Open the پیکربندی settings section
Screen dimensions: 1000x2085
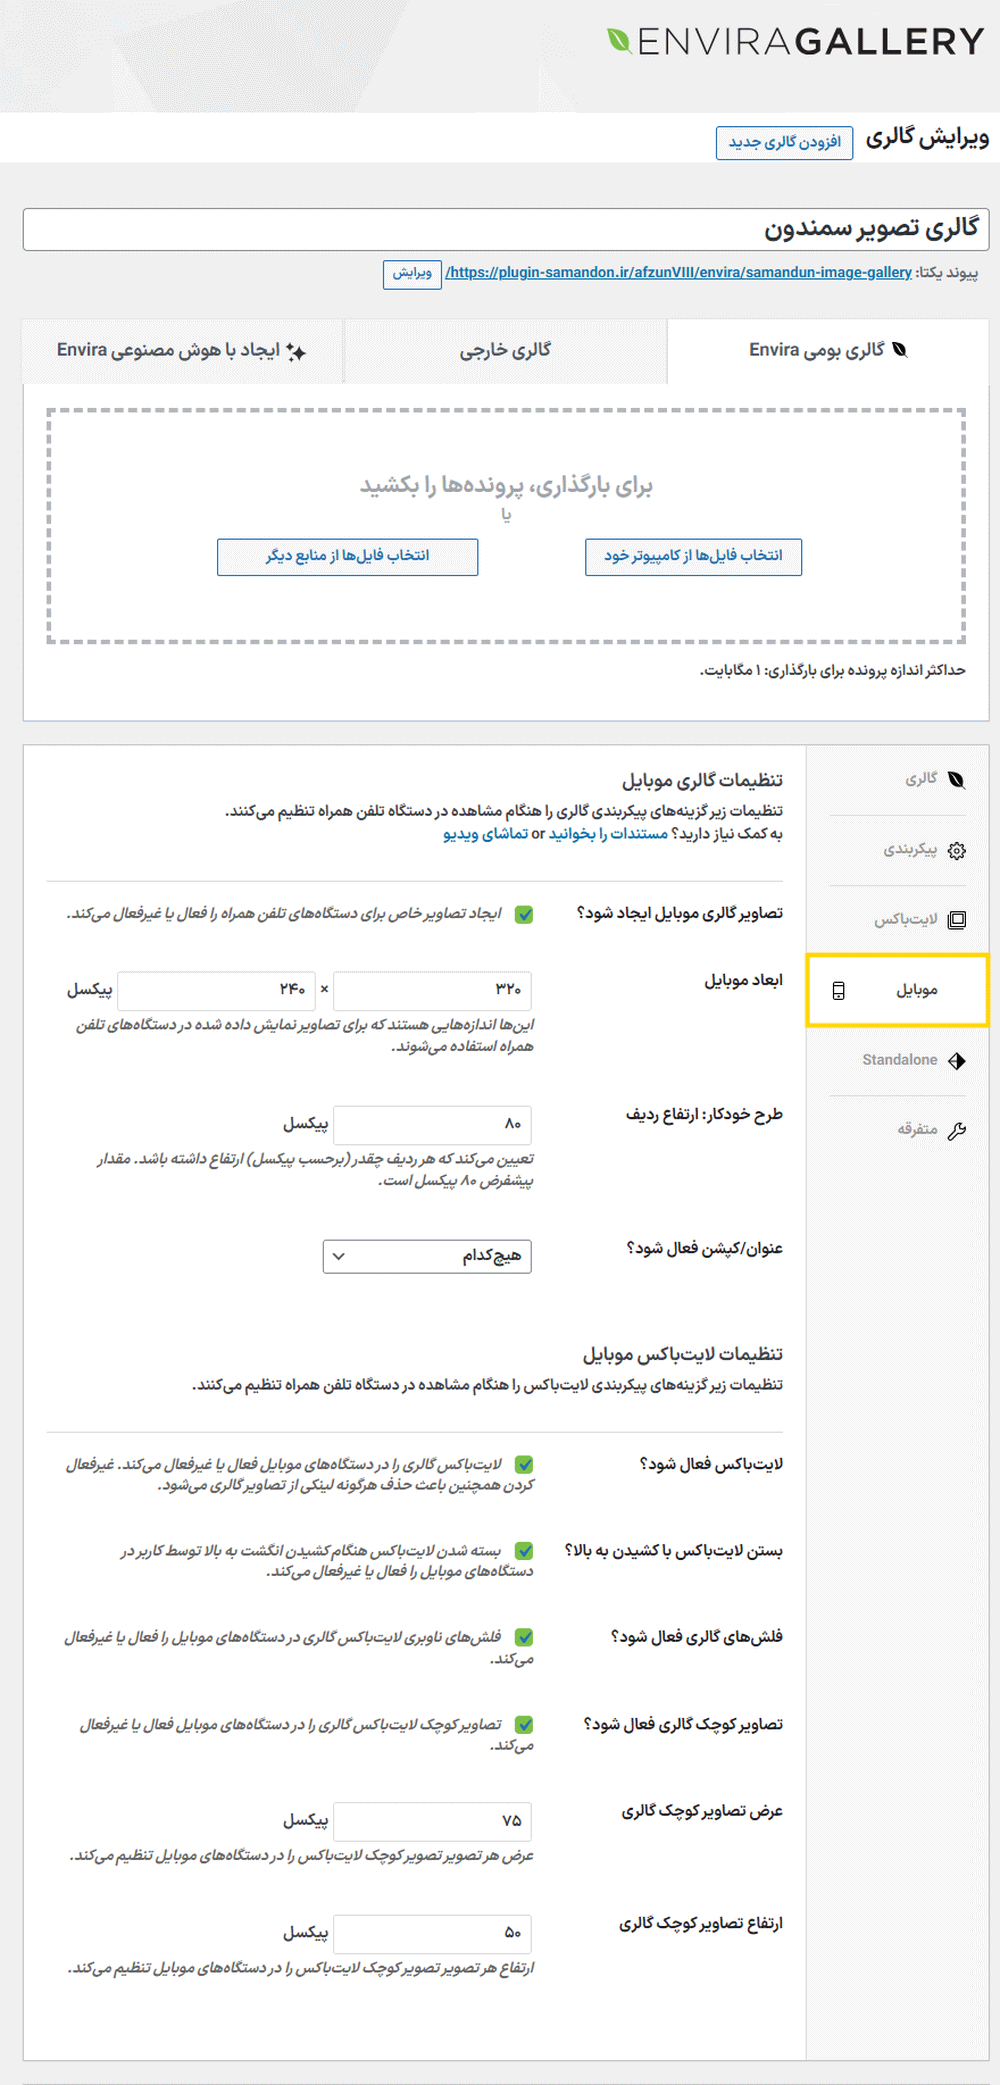point(898,850)
